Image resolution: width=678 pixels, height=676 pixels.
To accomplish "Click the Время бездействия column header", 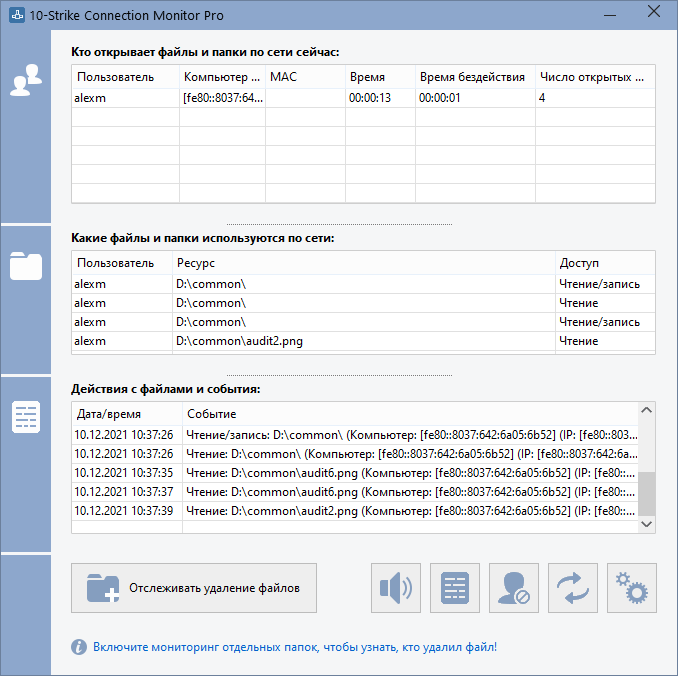I will (x=475, y=77).
